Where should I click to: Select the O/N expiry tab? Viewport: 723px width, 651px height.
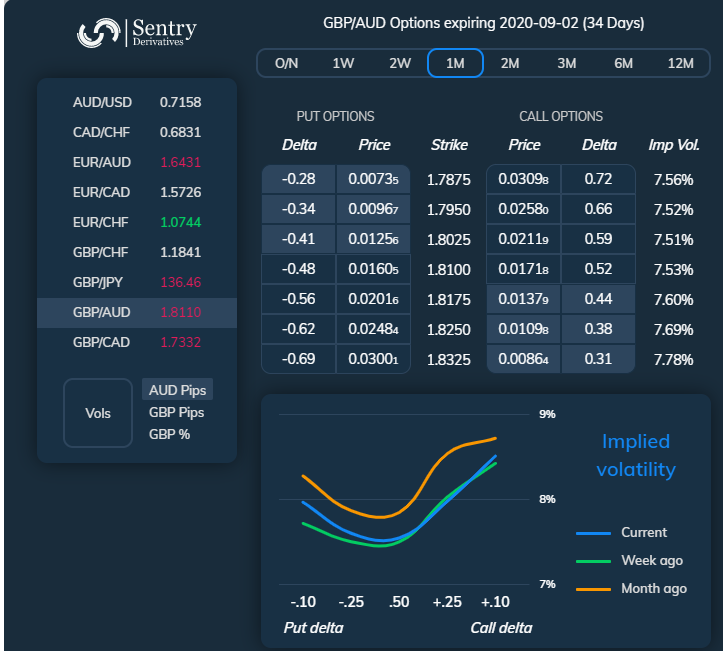[286, 63]
